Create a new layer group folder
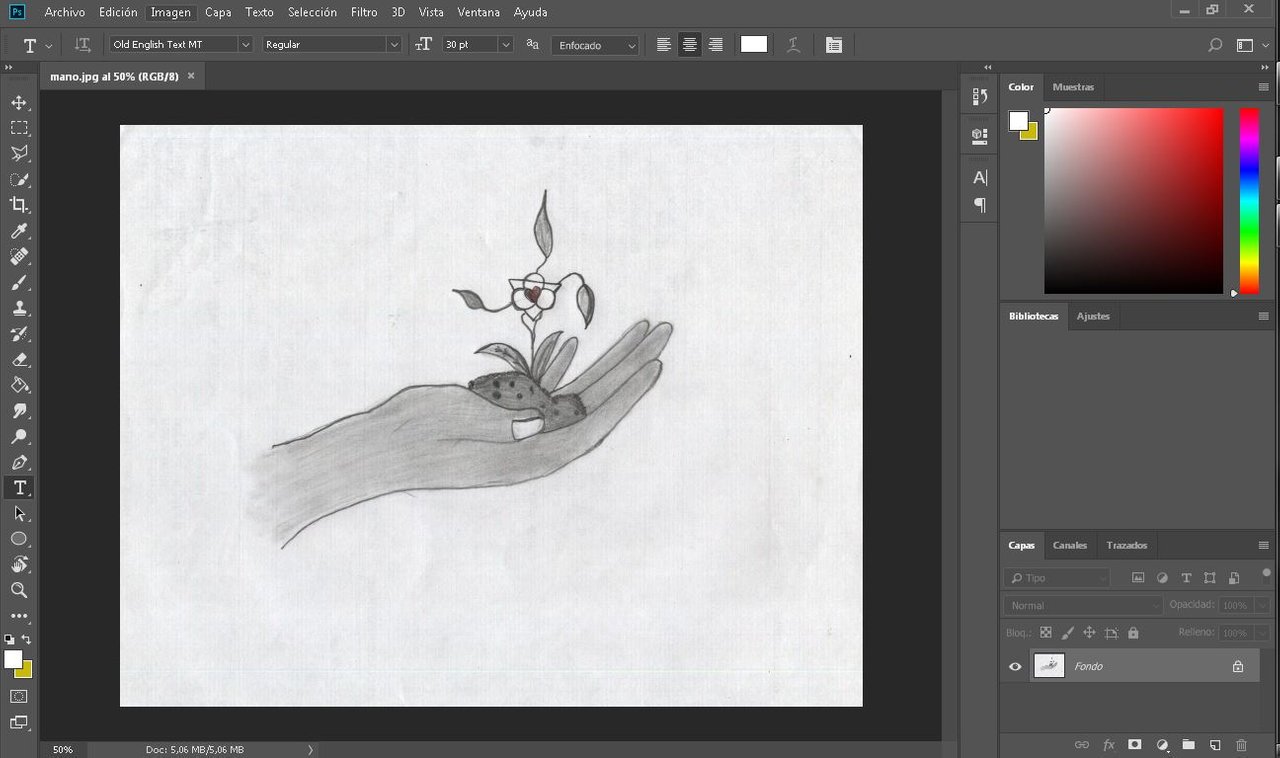Screen dimensions: 1280x758 point(1188,745)
